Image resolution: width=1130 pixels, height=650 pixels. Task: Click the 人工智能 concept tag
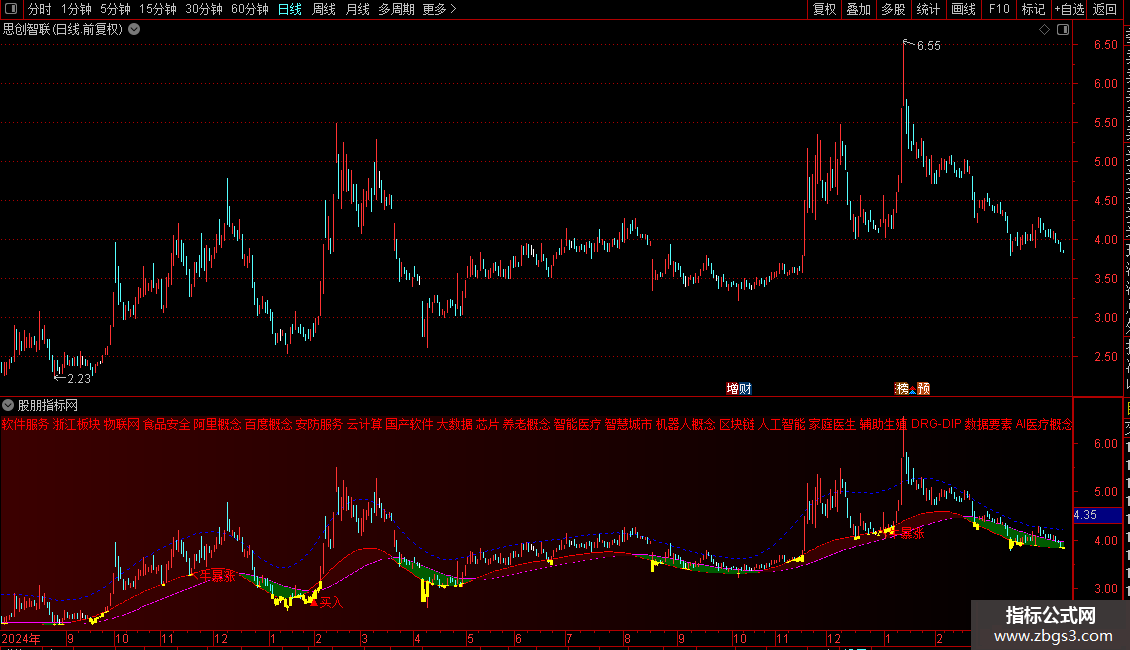(x=781, y=424)
